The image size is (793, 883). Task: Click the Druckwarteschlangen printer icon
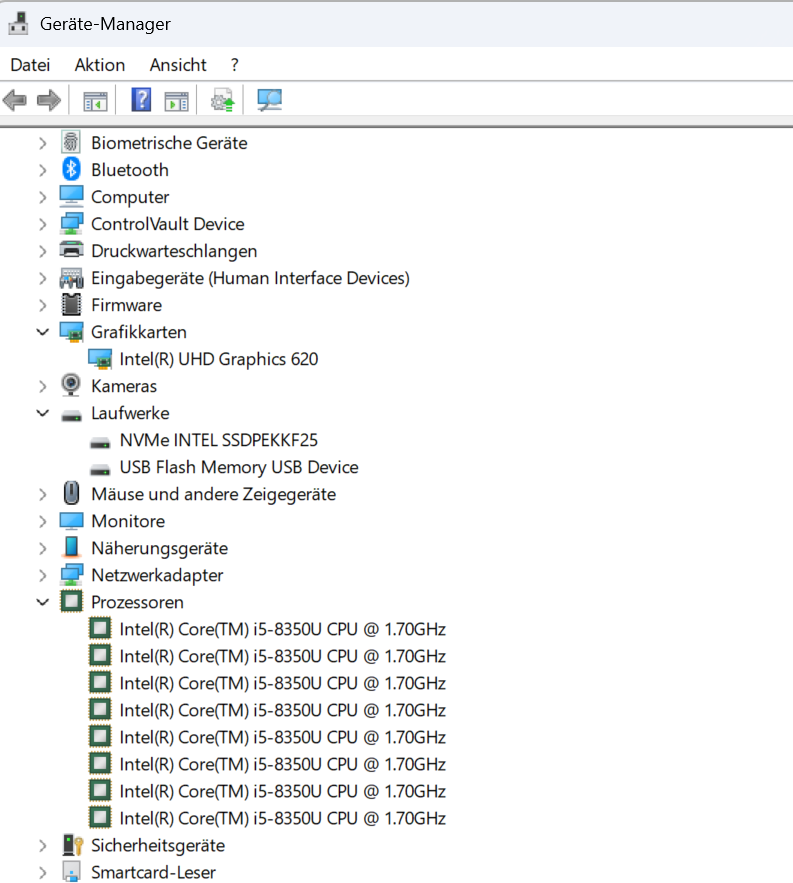tap(72, 250)
